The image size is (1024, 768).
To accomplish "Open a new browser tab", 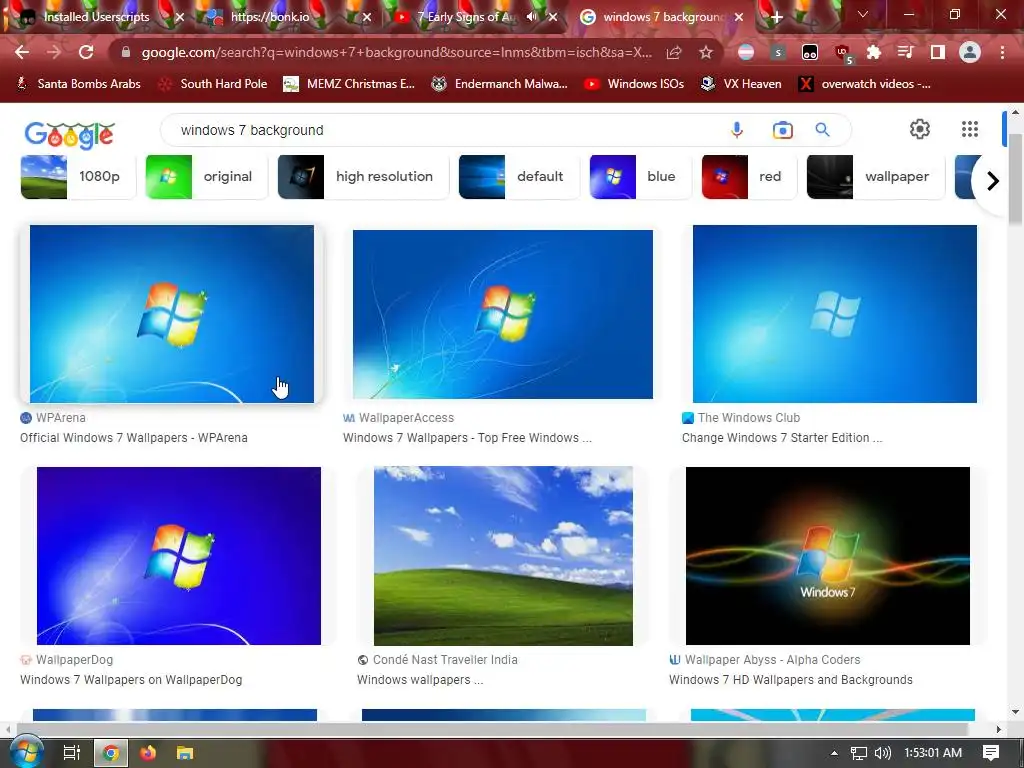I will 776,17.
